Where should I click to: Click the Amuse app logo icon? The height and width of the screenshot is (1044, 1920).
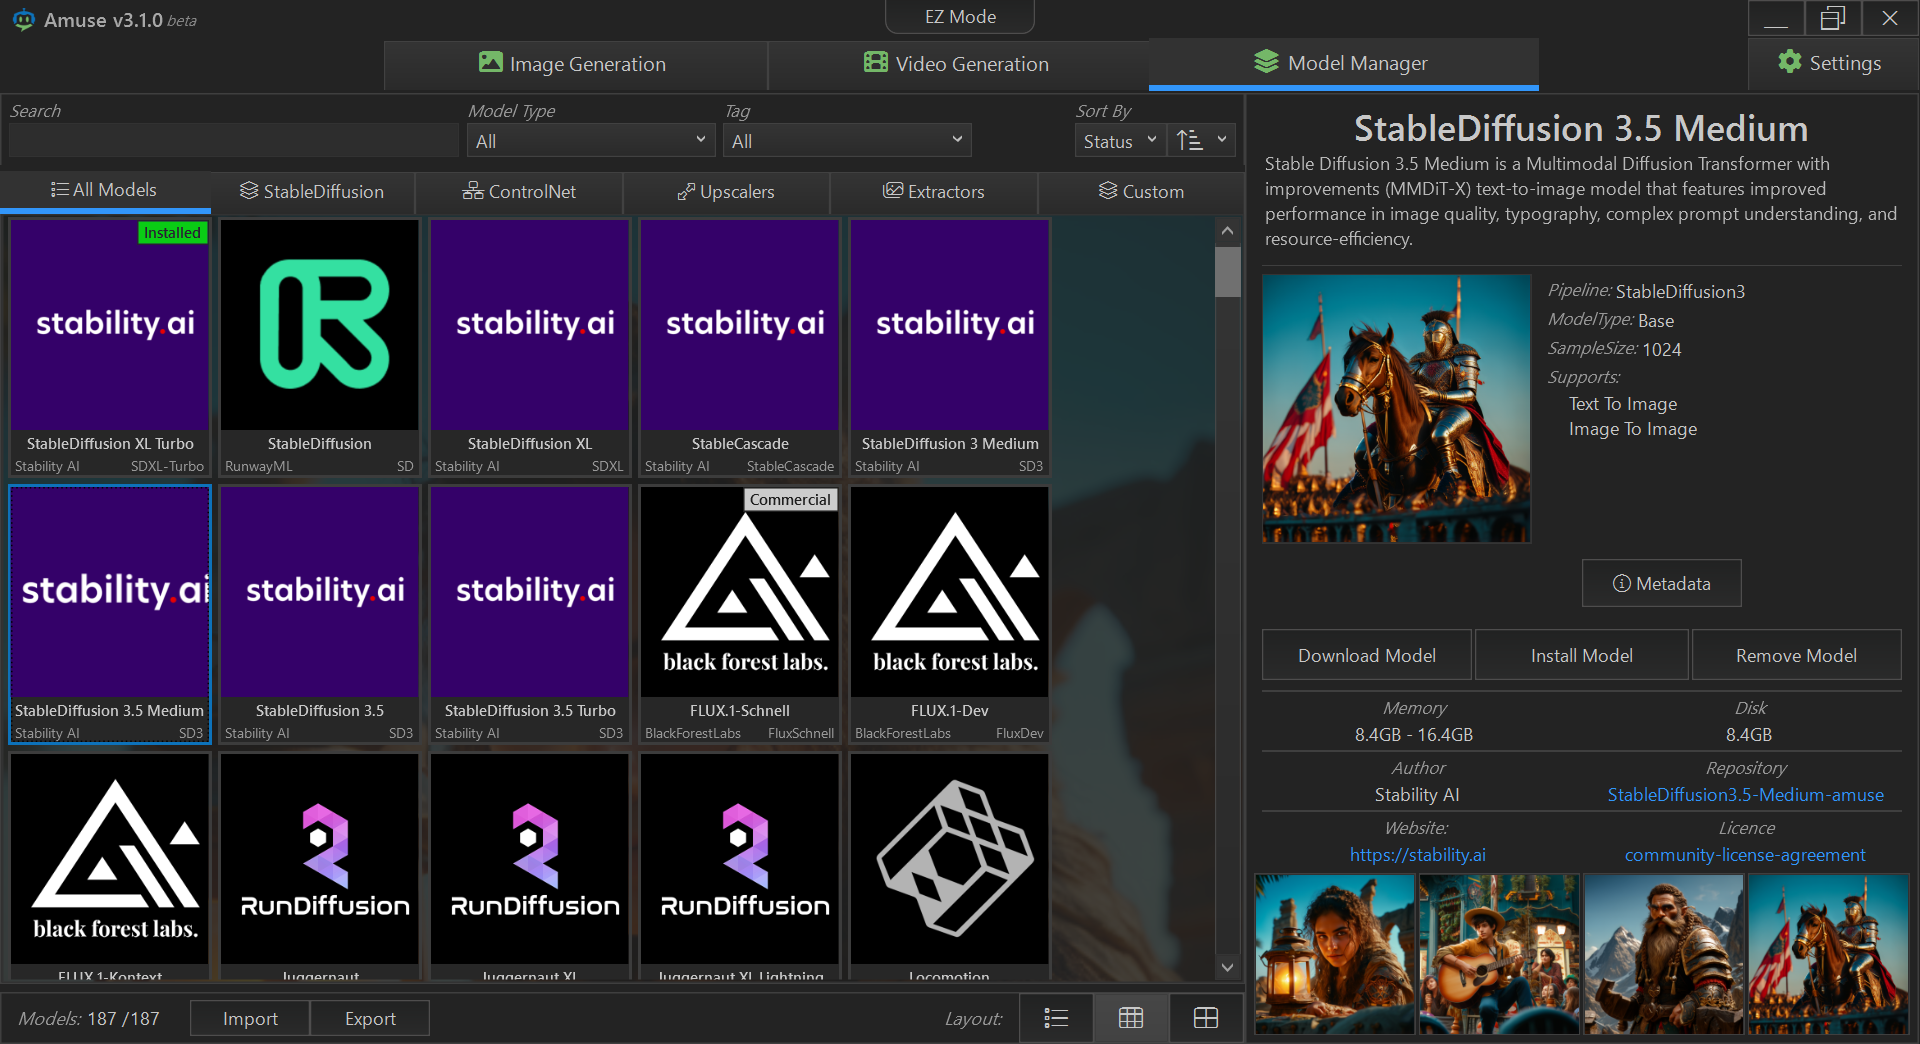coord(23,20)
